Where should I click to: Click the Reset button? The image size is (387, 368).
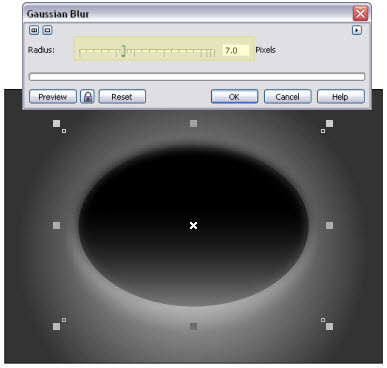[122, 97]
